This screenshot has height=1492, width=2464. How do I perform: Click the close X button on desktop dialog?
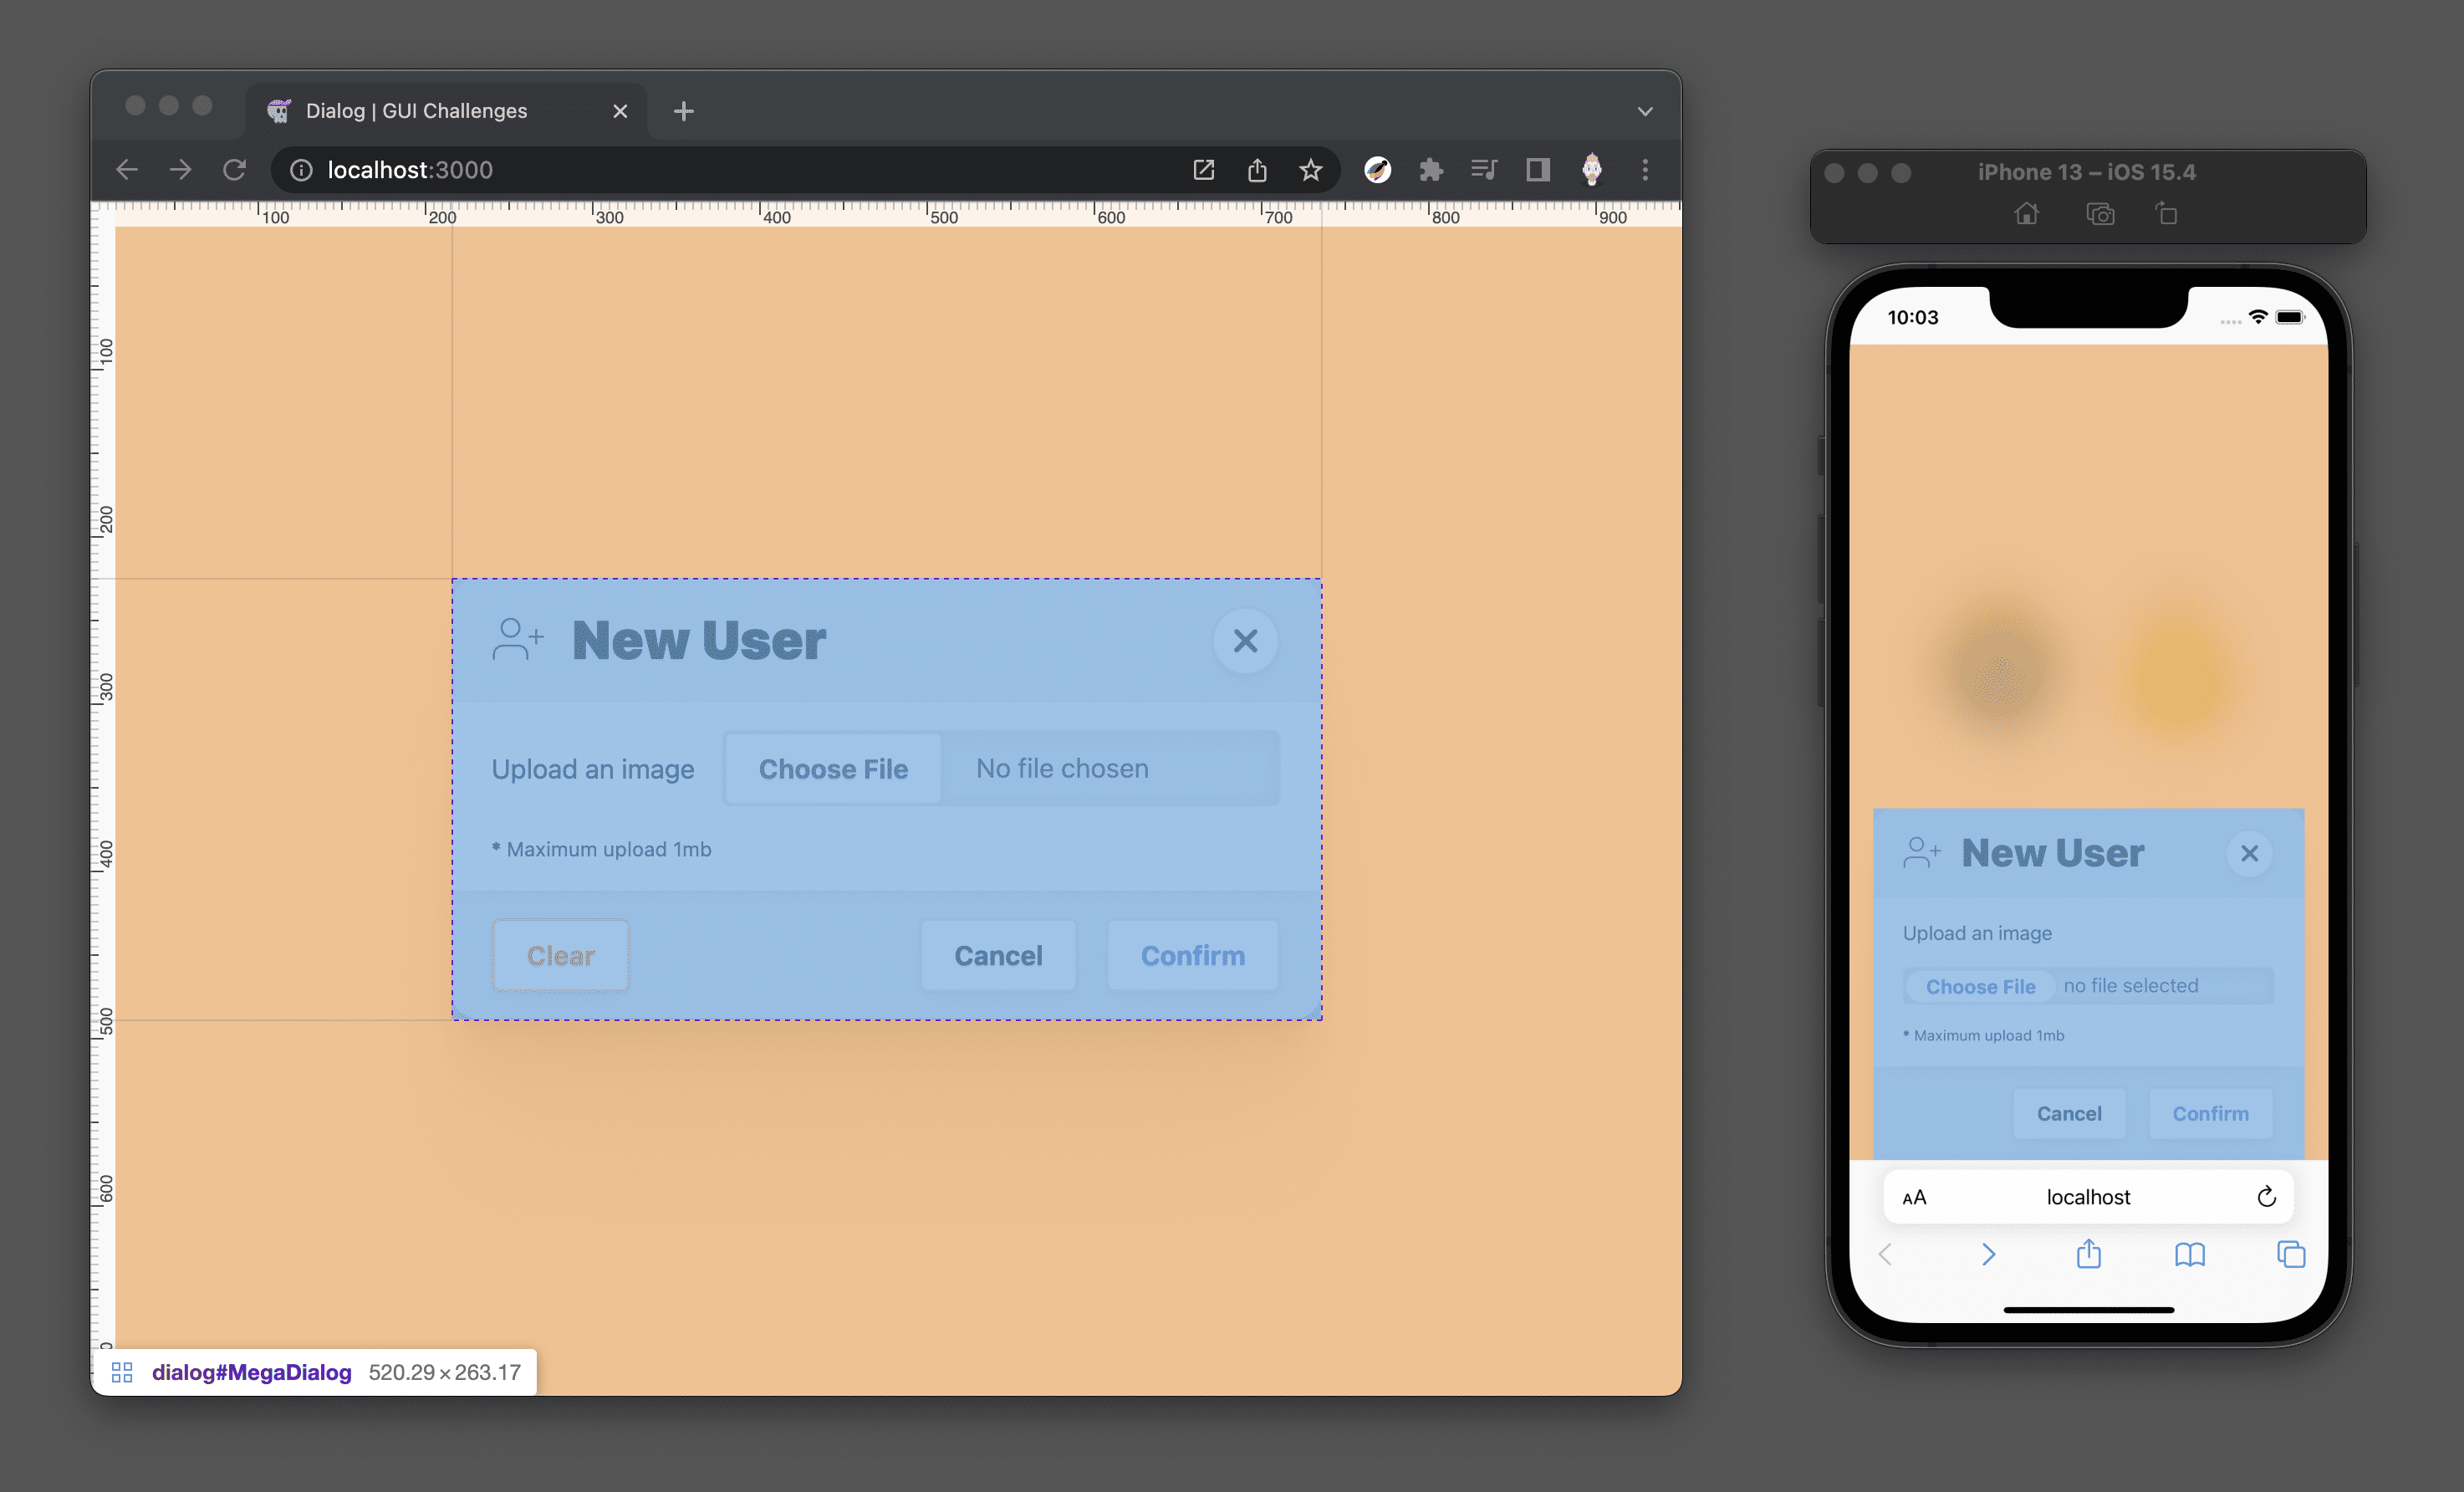(1246, 641)
